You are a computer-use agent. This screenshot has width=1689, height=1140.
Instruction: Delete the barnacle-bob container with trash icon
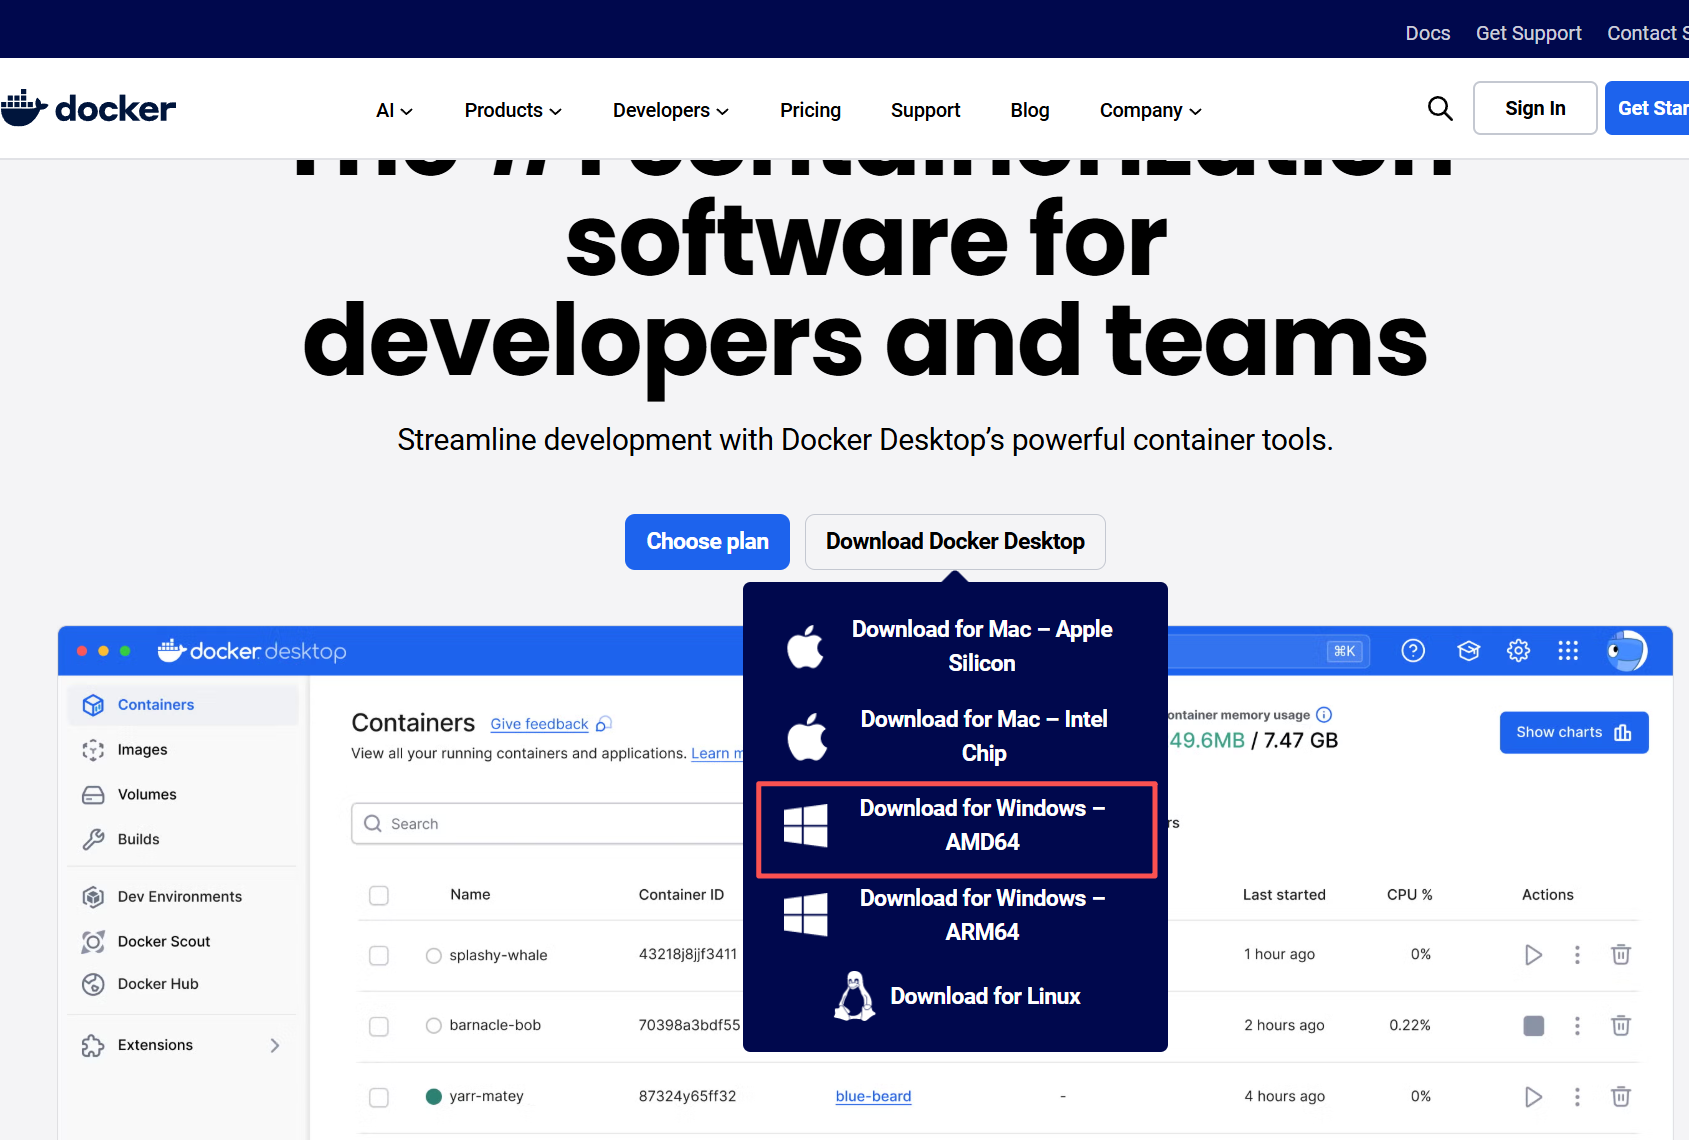coord(1621,1025)
